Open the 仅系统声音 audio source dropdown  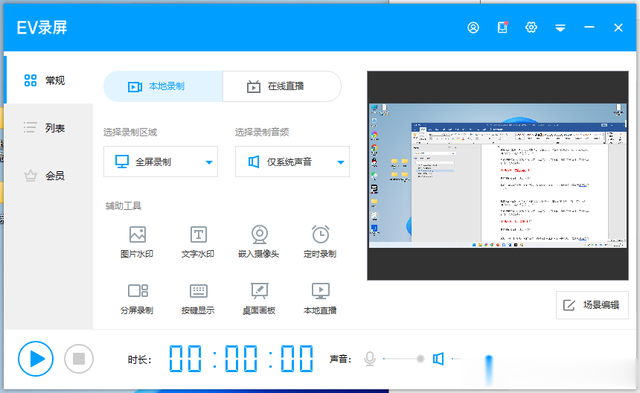click(292, 162)
